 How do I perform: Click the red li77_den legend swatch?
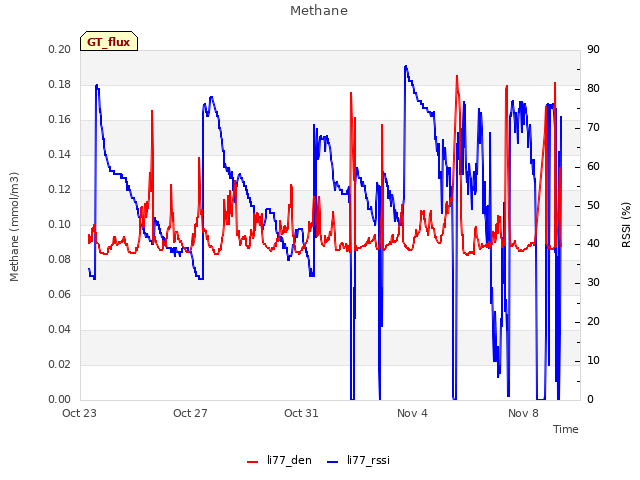(253, 462)
